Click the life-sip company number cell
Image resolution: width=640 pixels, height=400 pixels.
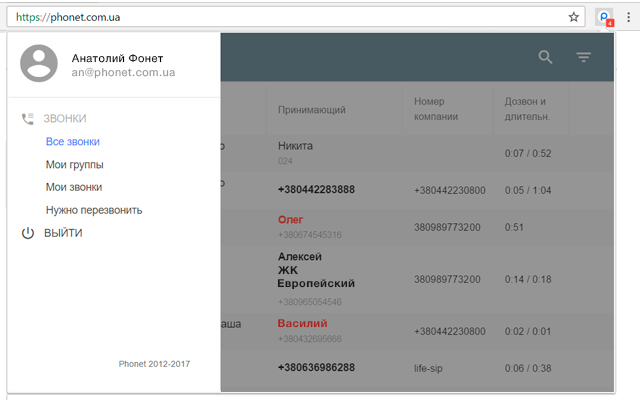(428, 368)
